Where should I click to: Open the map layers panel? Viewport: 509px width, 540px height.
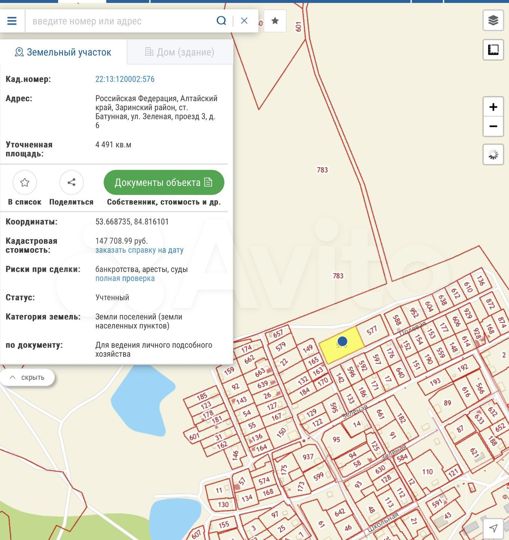[x=493, y=21]
